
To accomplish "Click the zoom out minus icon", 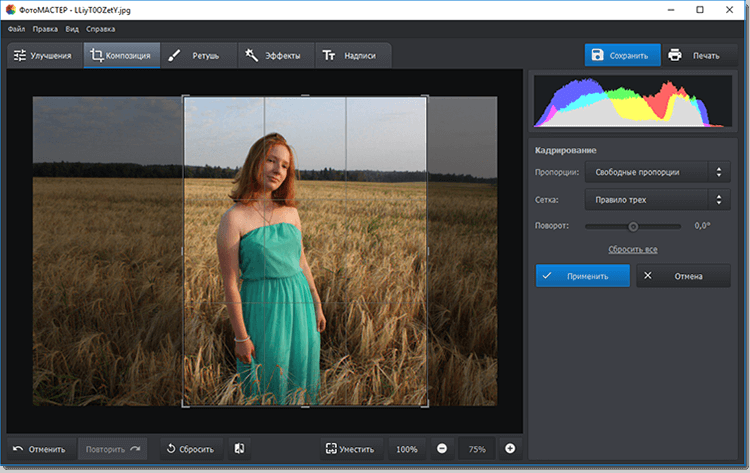I will [x=442, y=449].
